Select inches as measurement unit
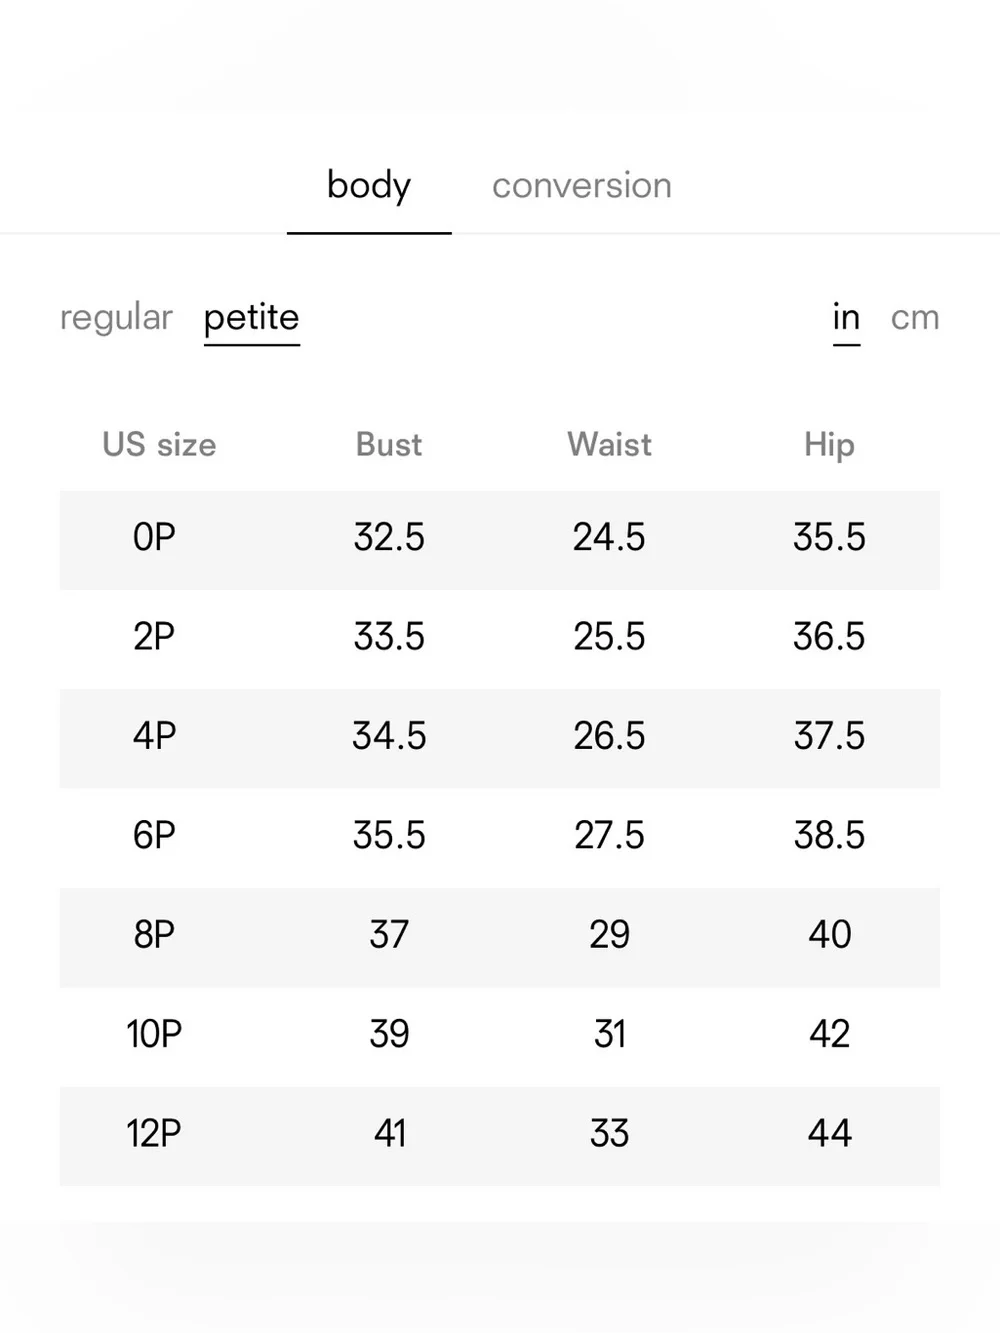 (x=846, y=318)
